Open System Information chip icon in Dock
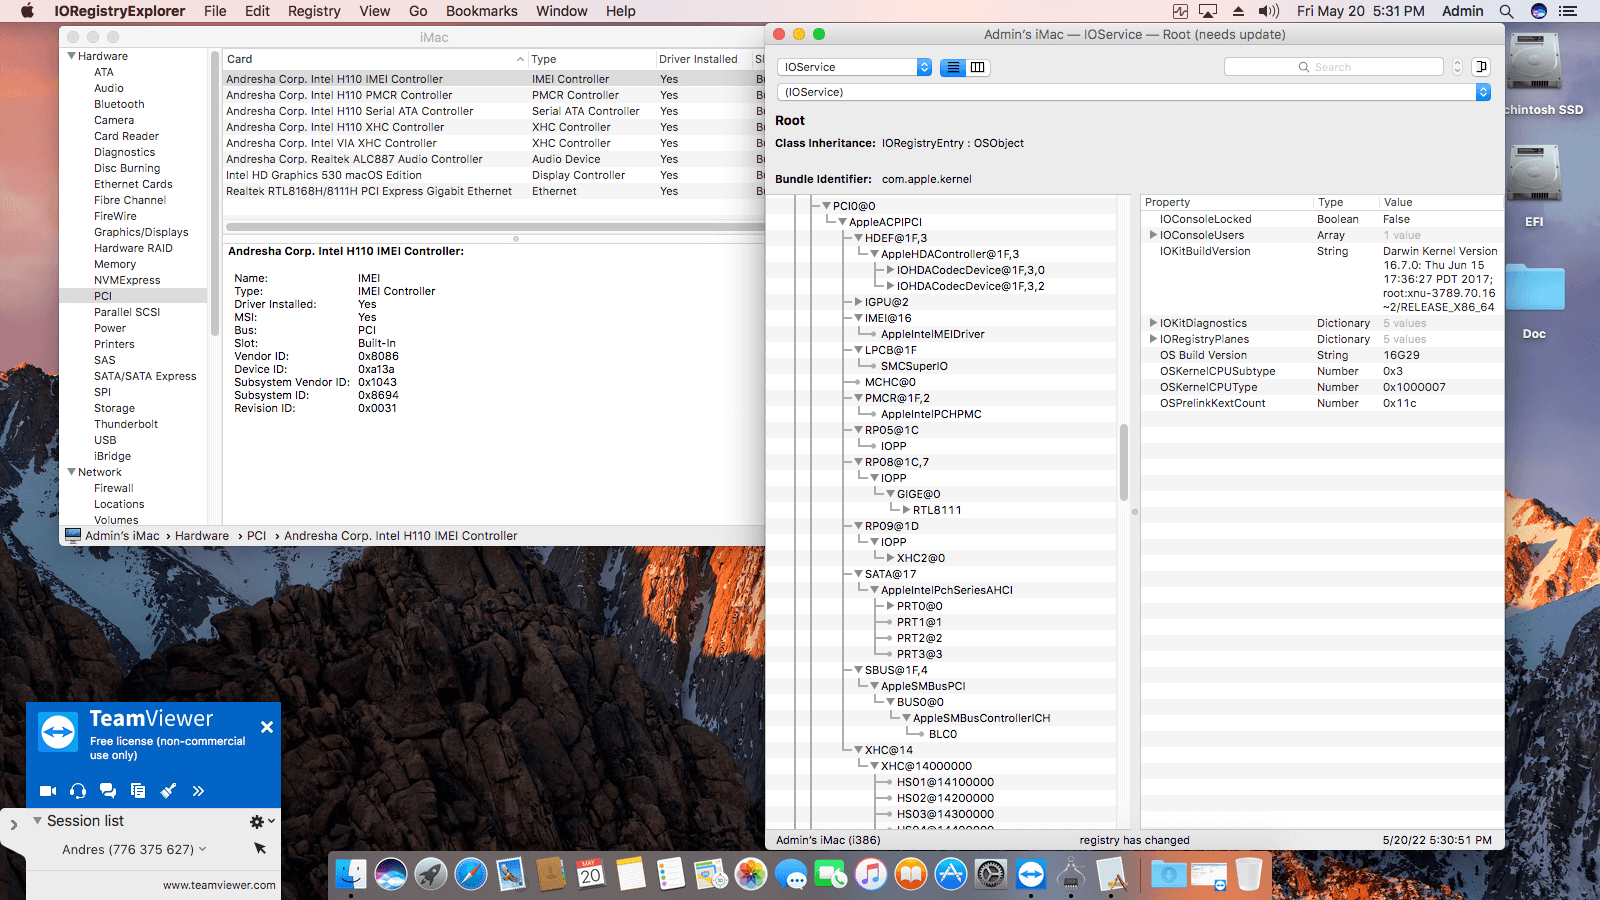 click(1071, 875)
